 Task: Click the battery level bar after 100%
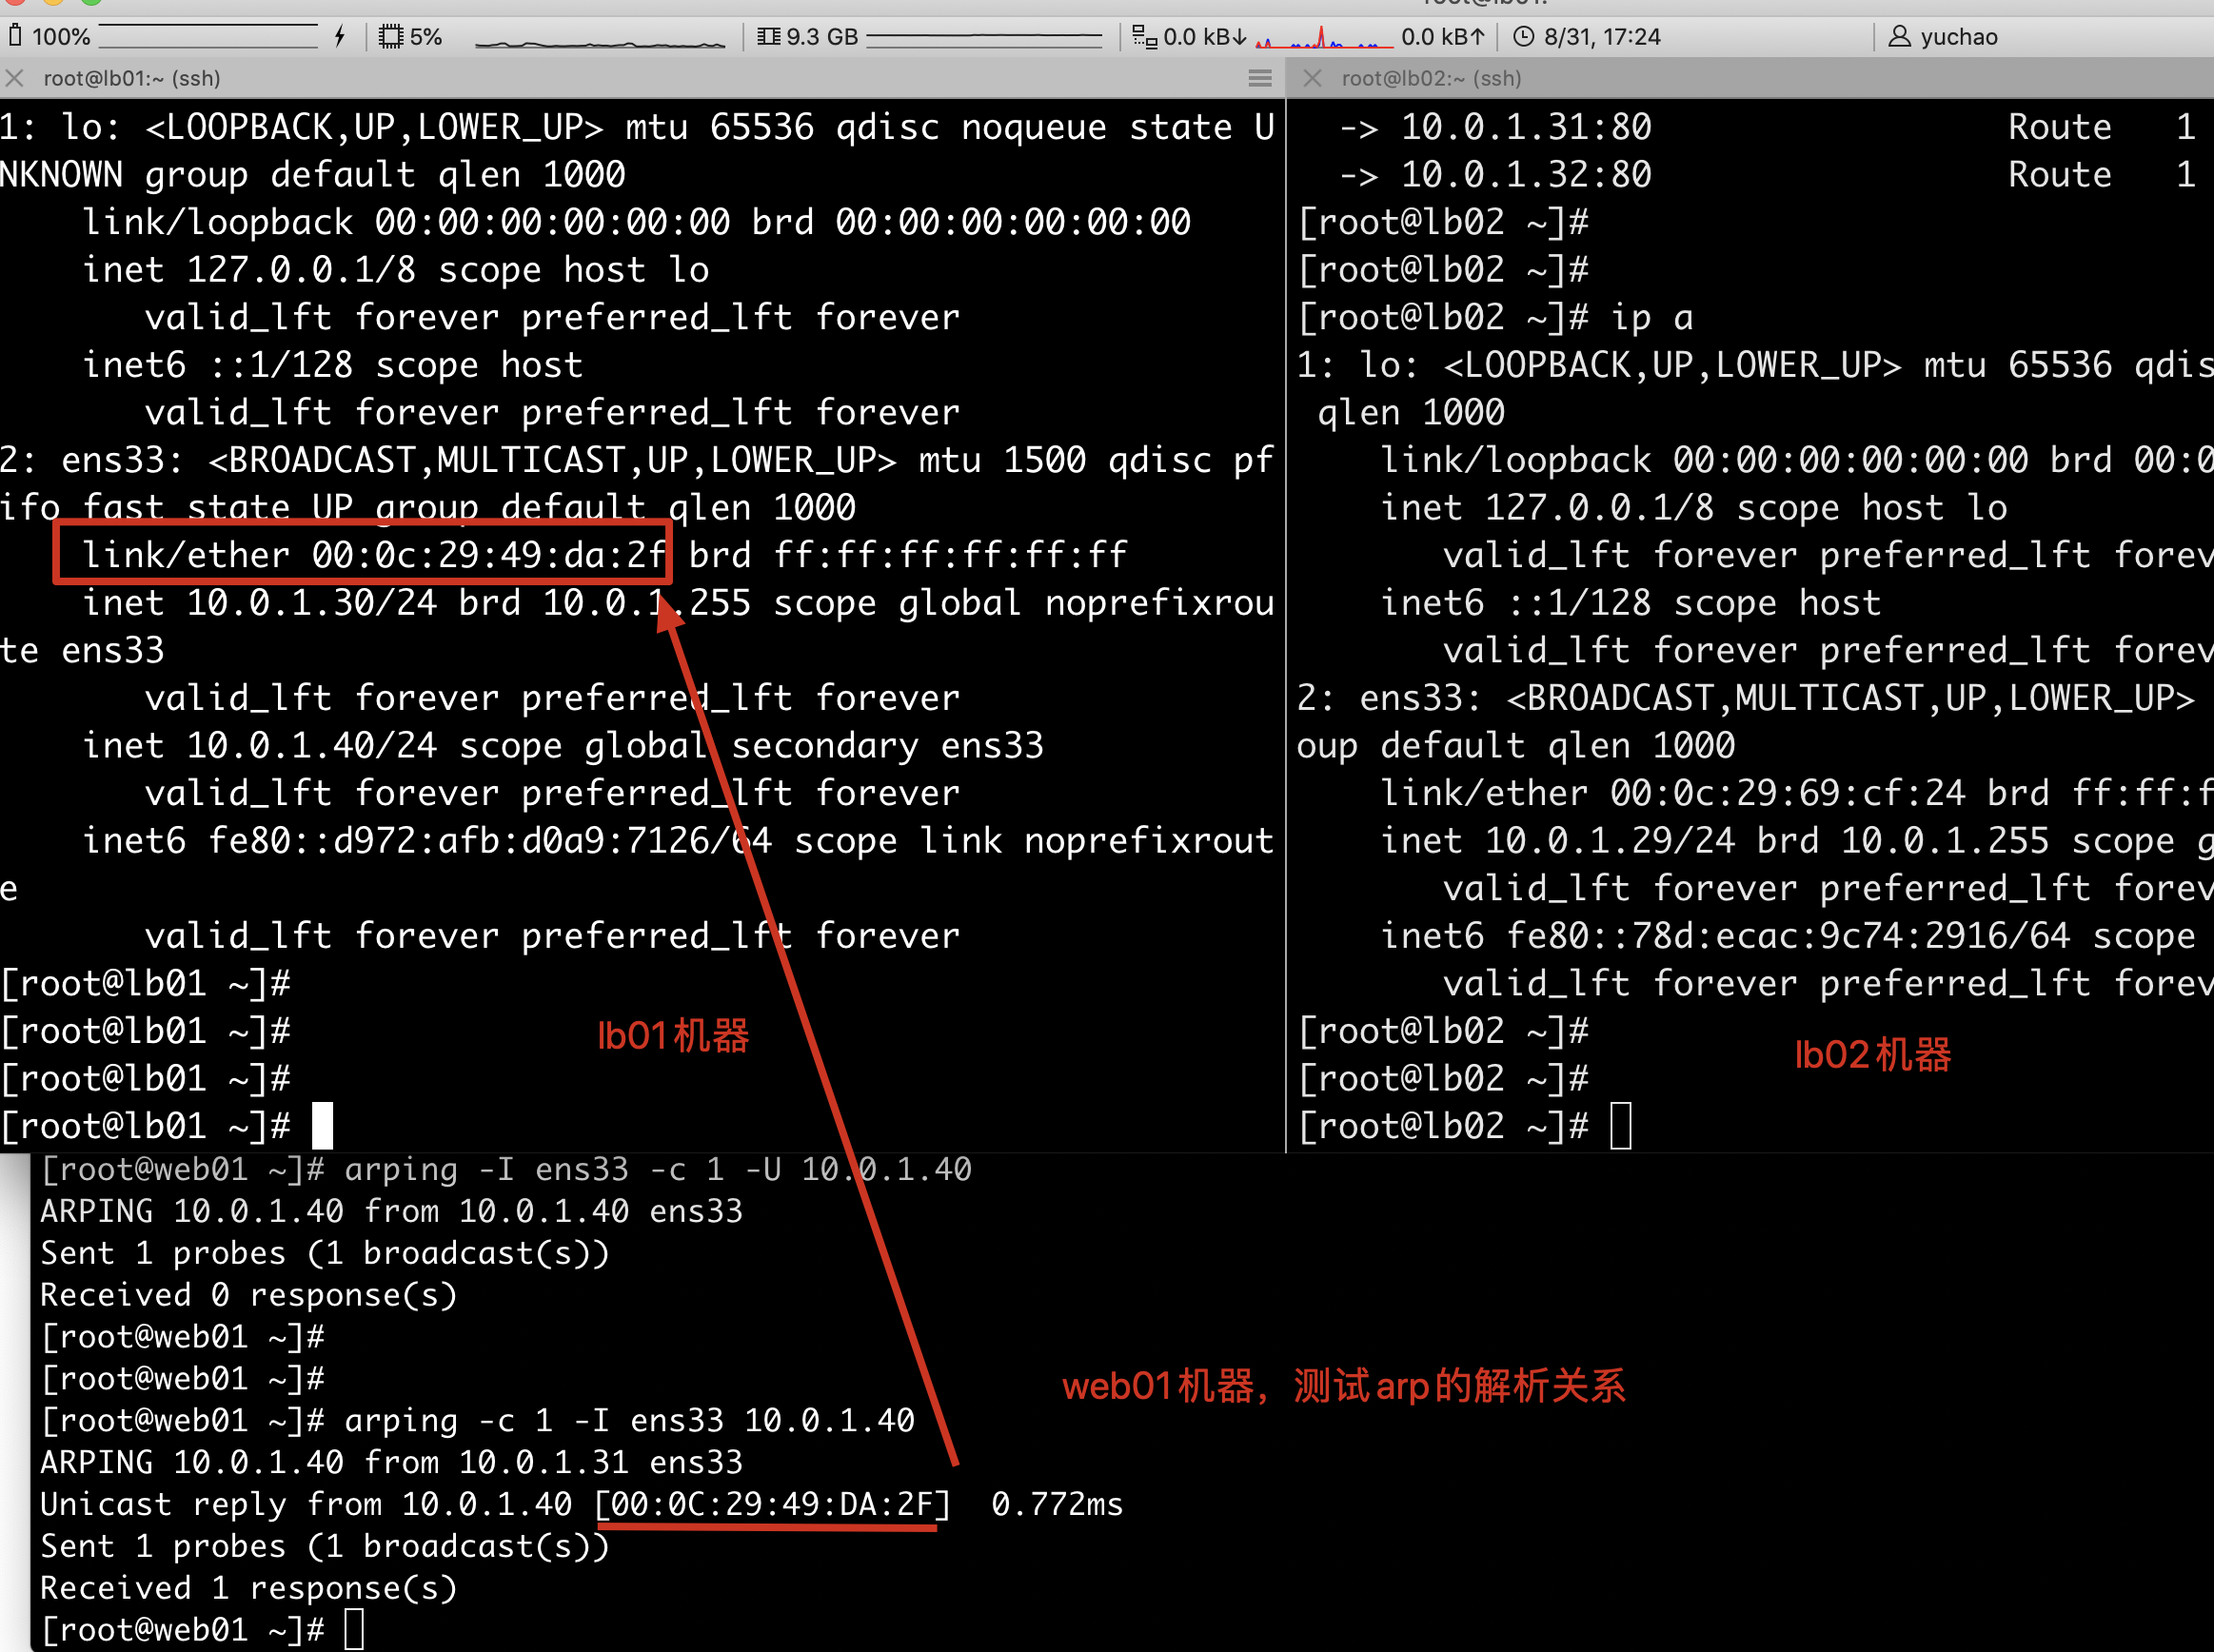click(x=209, y=37)
